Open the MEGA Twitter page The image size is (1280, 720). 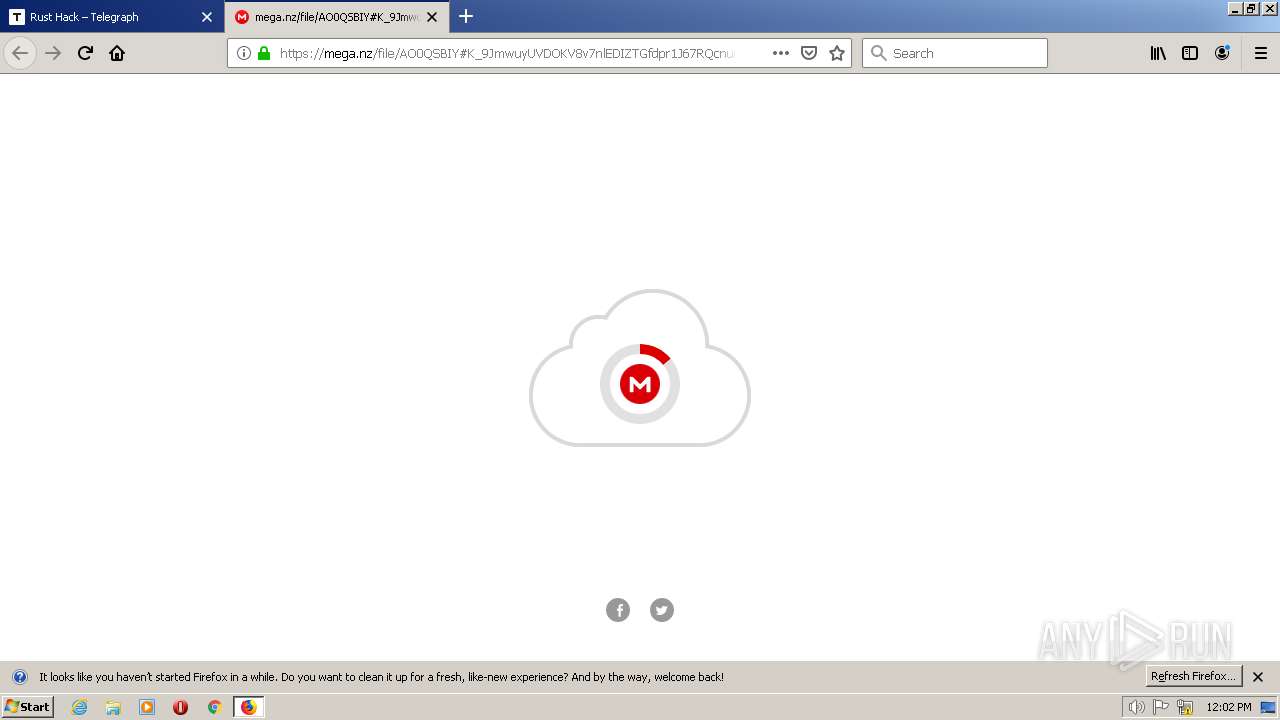[x=662, y=610]
